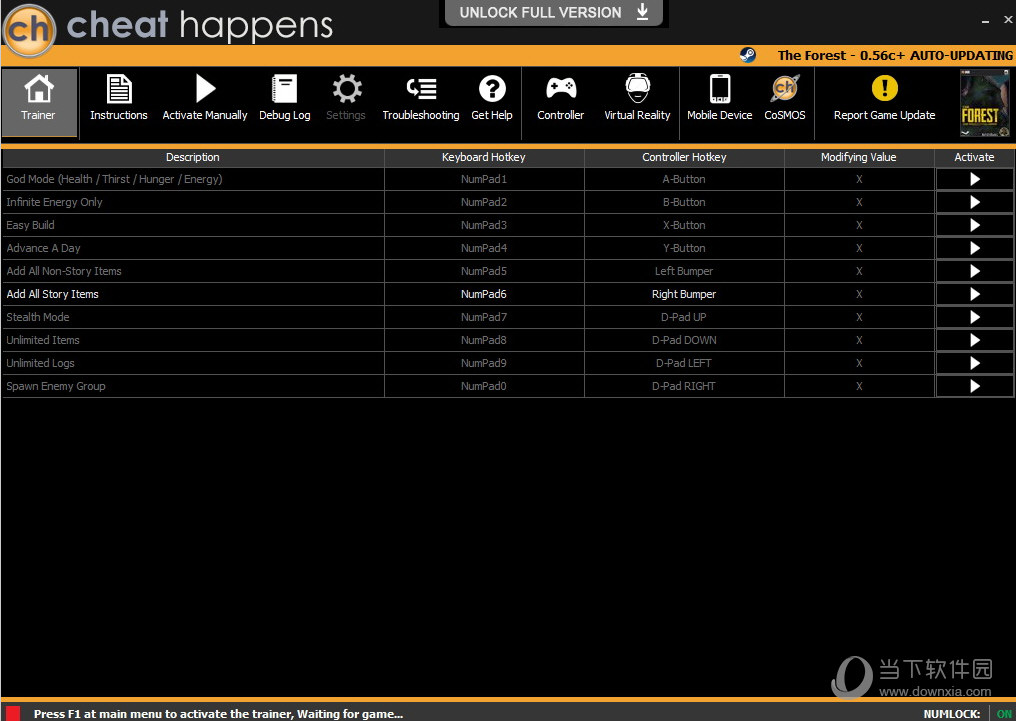Click the Controller Hotkey column header
Image resolution: width=1016 pixels, height=721 pixels.
684,157
